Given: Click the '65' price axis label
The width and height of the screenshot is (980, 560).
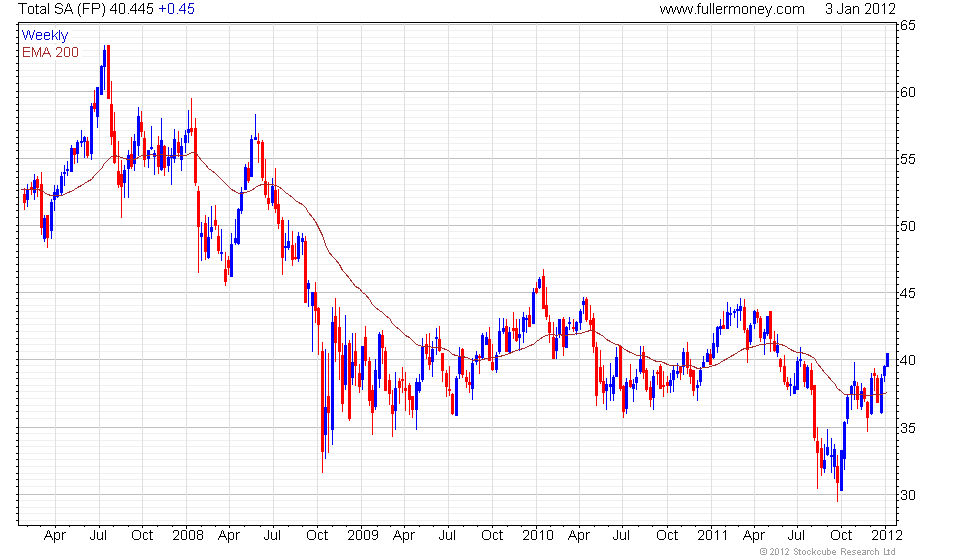Looking at the screenshot, I should pos(908,26).
